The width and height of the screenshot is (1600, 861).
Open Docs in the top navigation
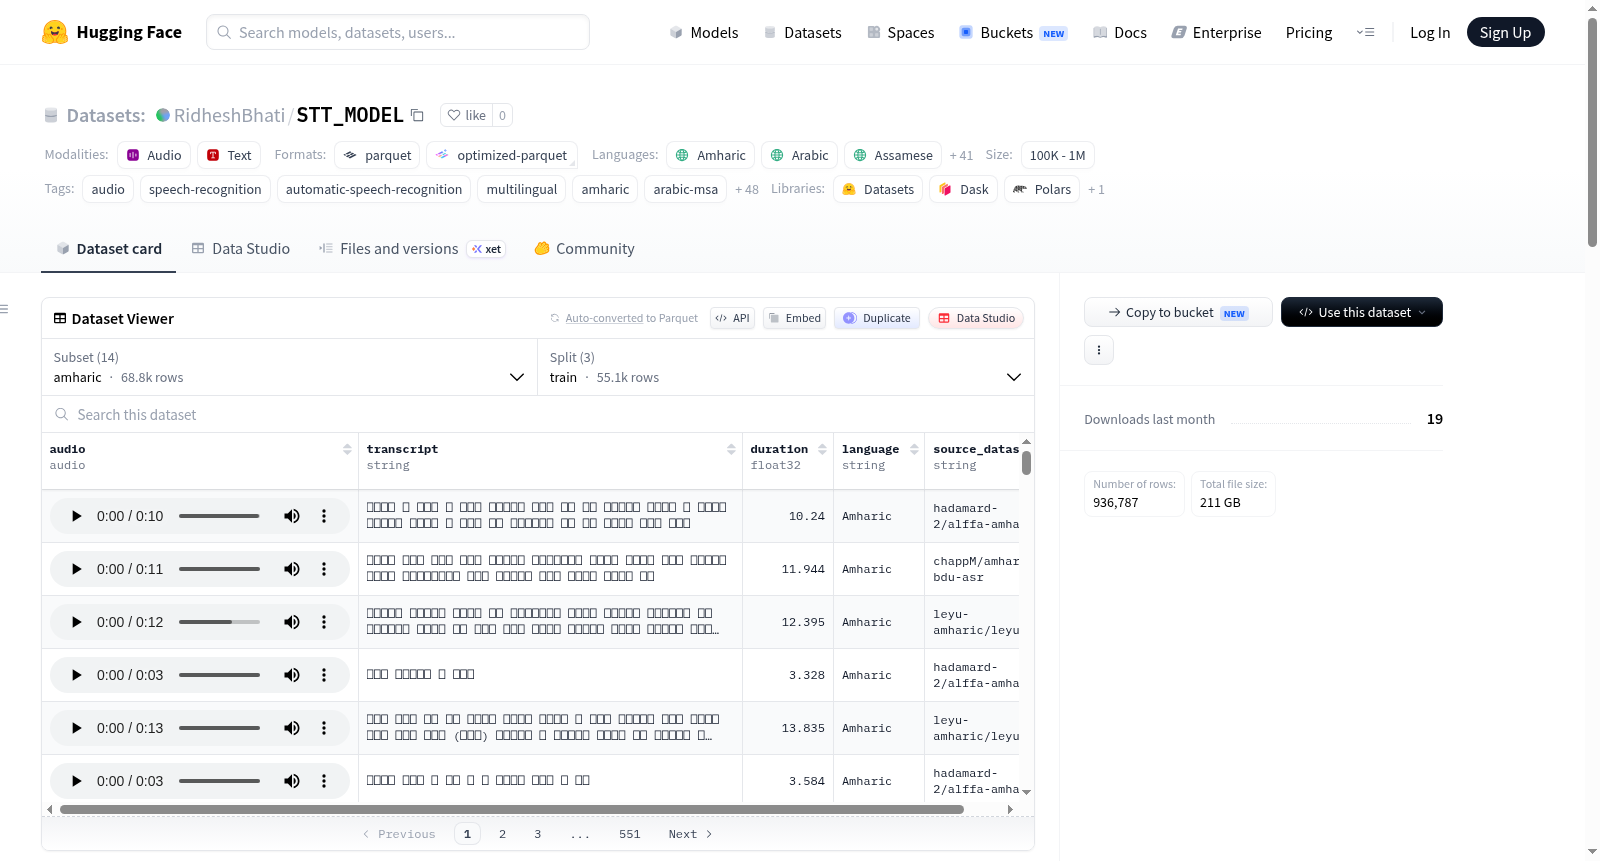click(1120, 32)
